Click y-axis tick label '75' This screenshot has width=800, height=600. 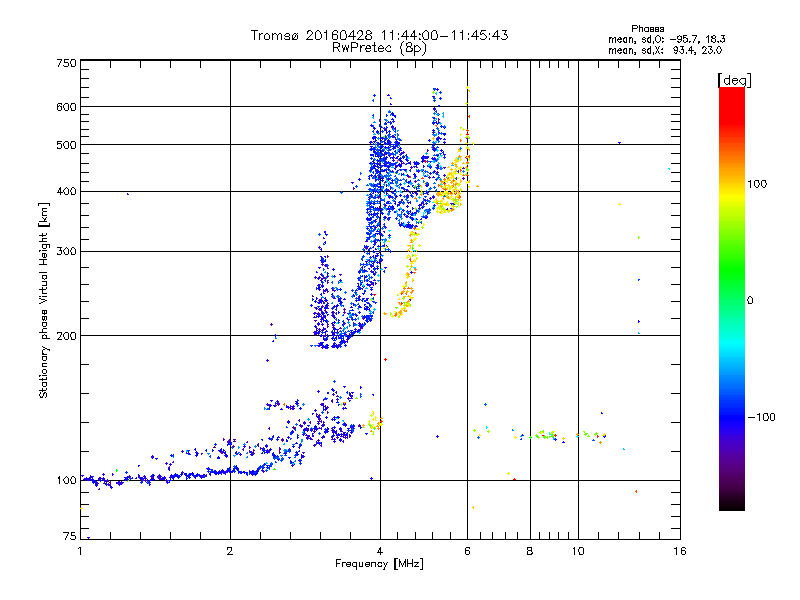(x=70, y=536)
